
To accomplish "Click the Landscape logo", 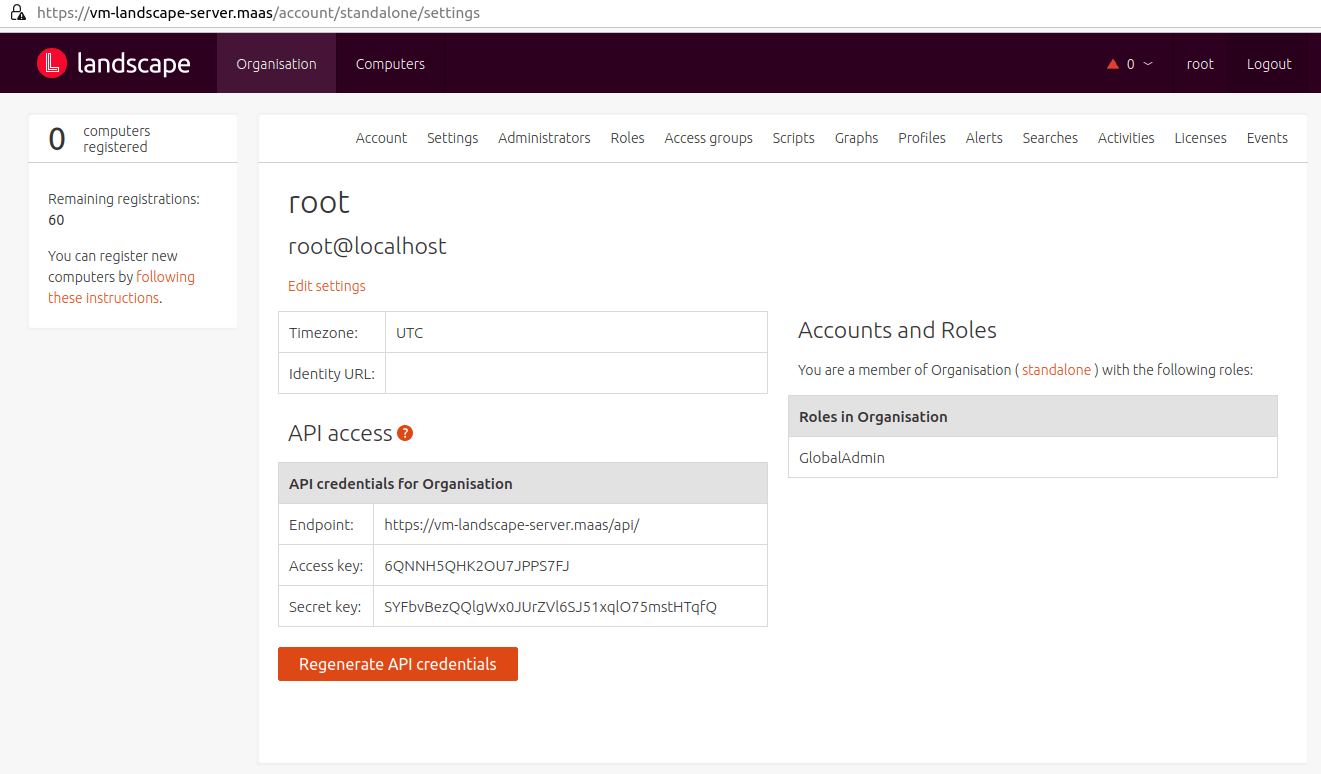I will 113,62.
